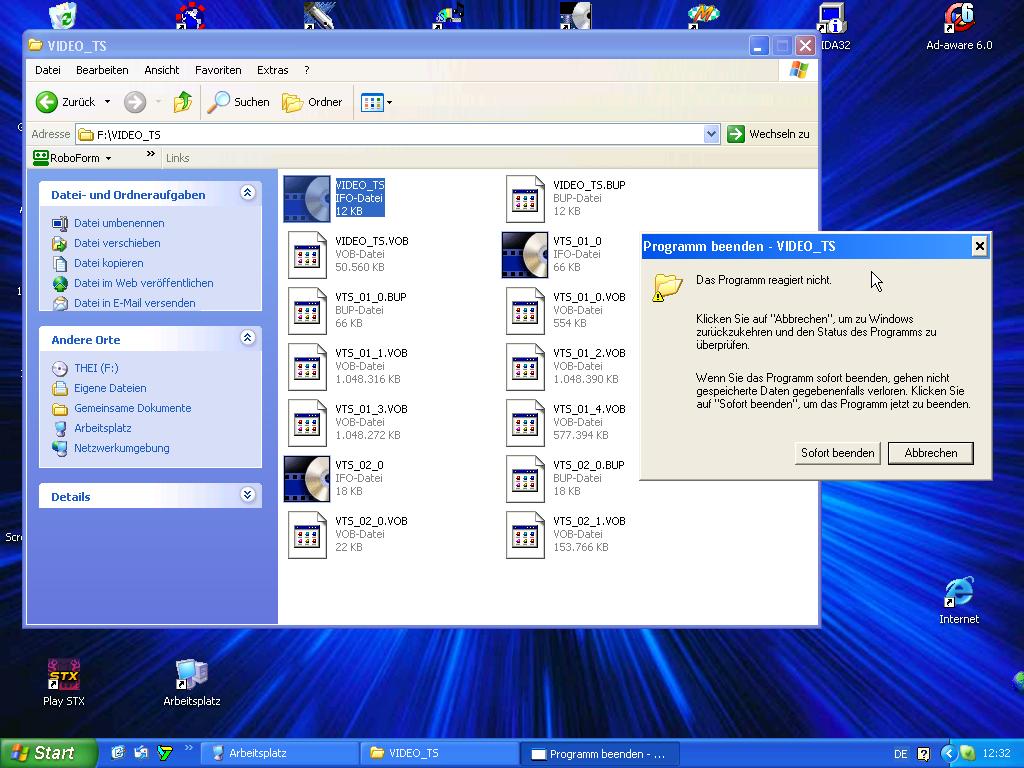
Task: Select the VIDEO_TS.BUP file icon
Action: pos(525,199)
